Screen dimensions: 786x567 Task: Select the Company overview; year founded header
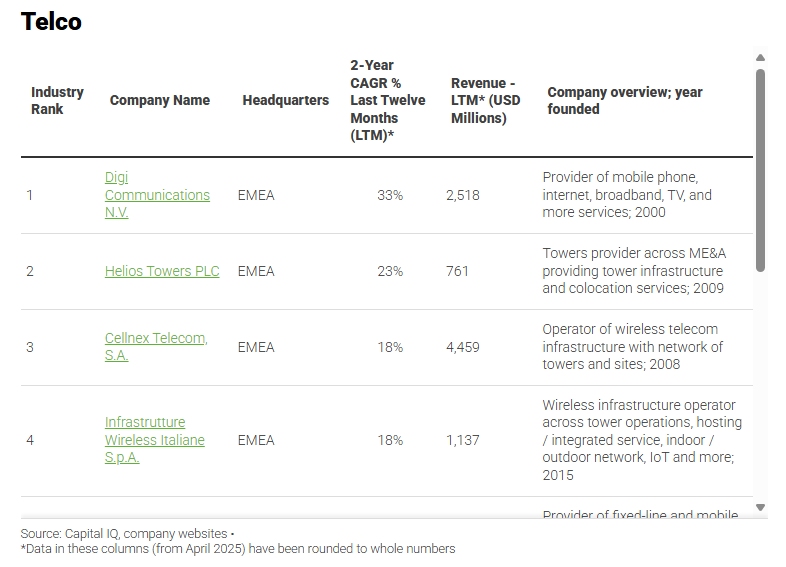[x=624, y=100]
